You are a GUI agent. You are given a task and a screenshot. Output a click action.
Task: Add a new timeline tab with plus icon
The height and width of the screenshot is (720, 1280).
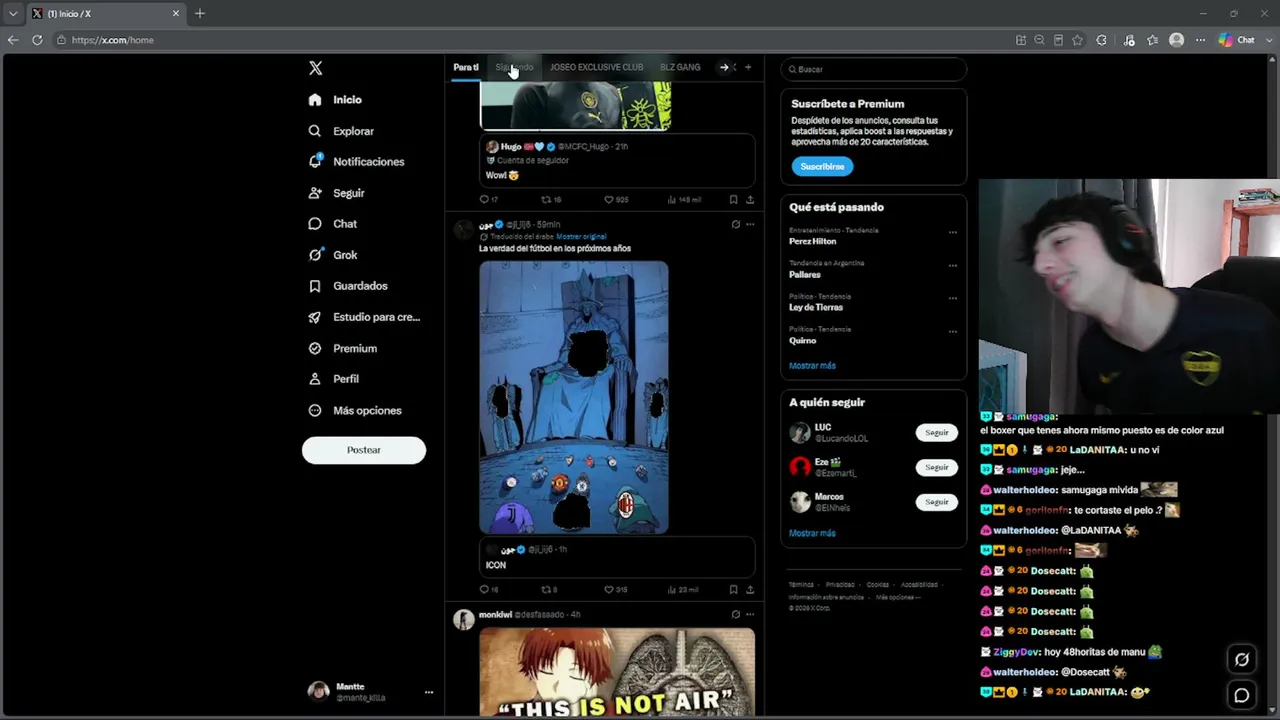click(747, 67)
